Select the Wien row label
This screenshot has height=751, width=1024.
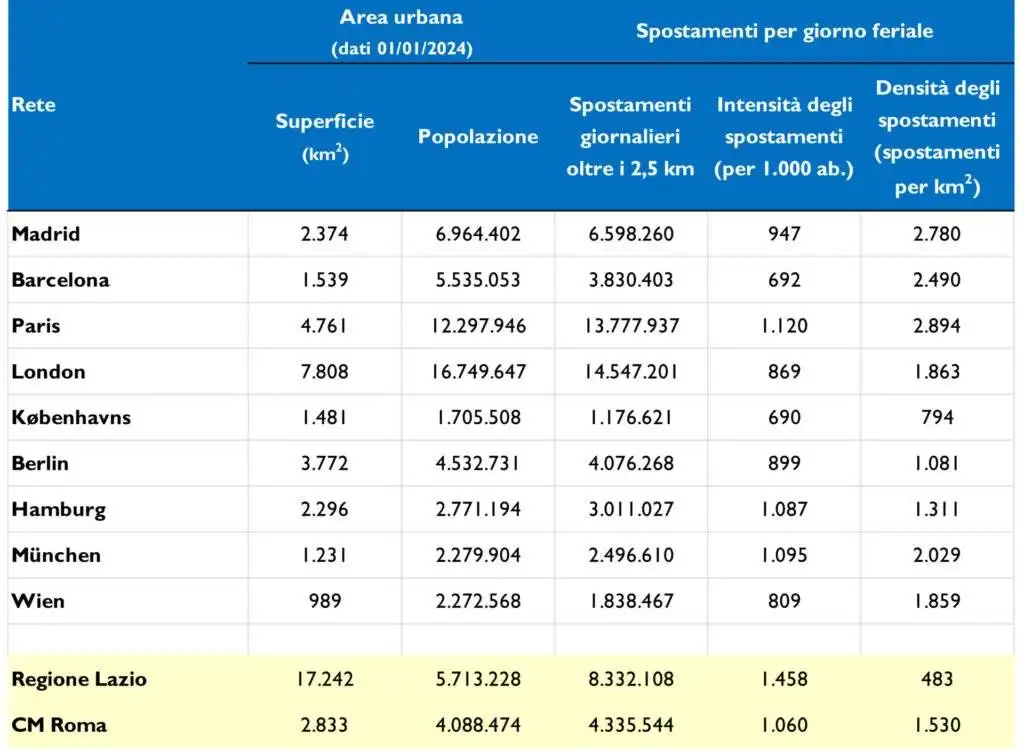click(x=36, y=601)
